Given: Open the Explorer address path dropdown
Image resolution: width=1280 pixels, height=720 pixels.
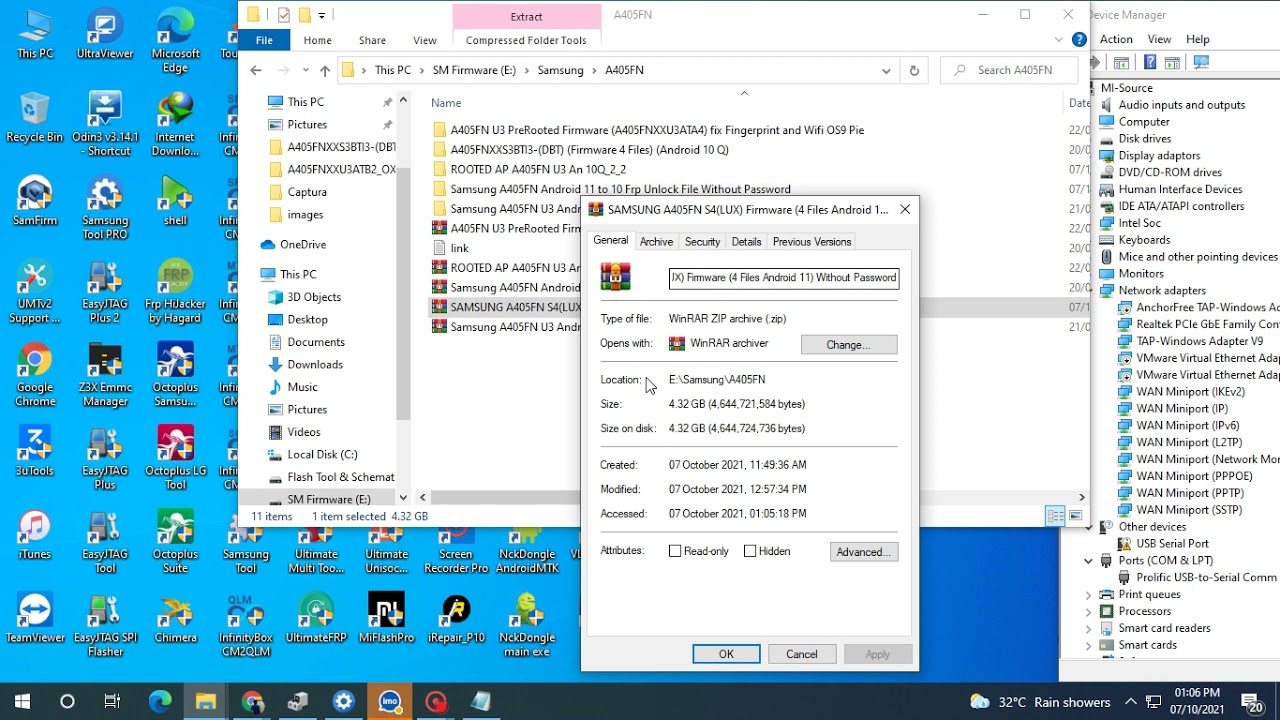Looking at the screenshot, I should (x=886, y=71).
